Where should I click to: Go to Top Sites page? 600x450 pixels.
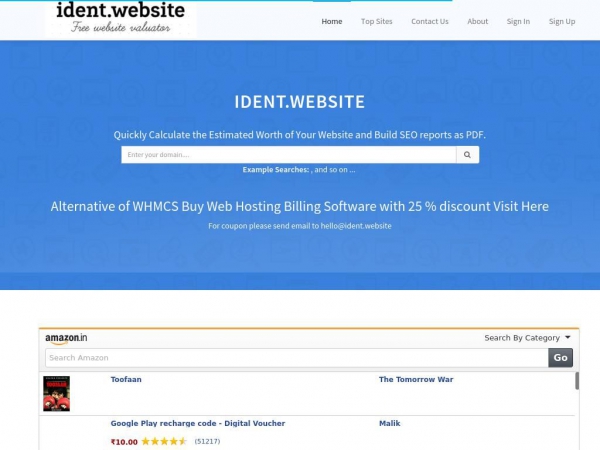(377, 21)
